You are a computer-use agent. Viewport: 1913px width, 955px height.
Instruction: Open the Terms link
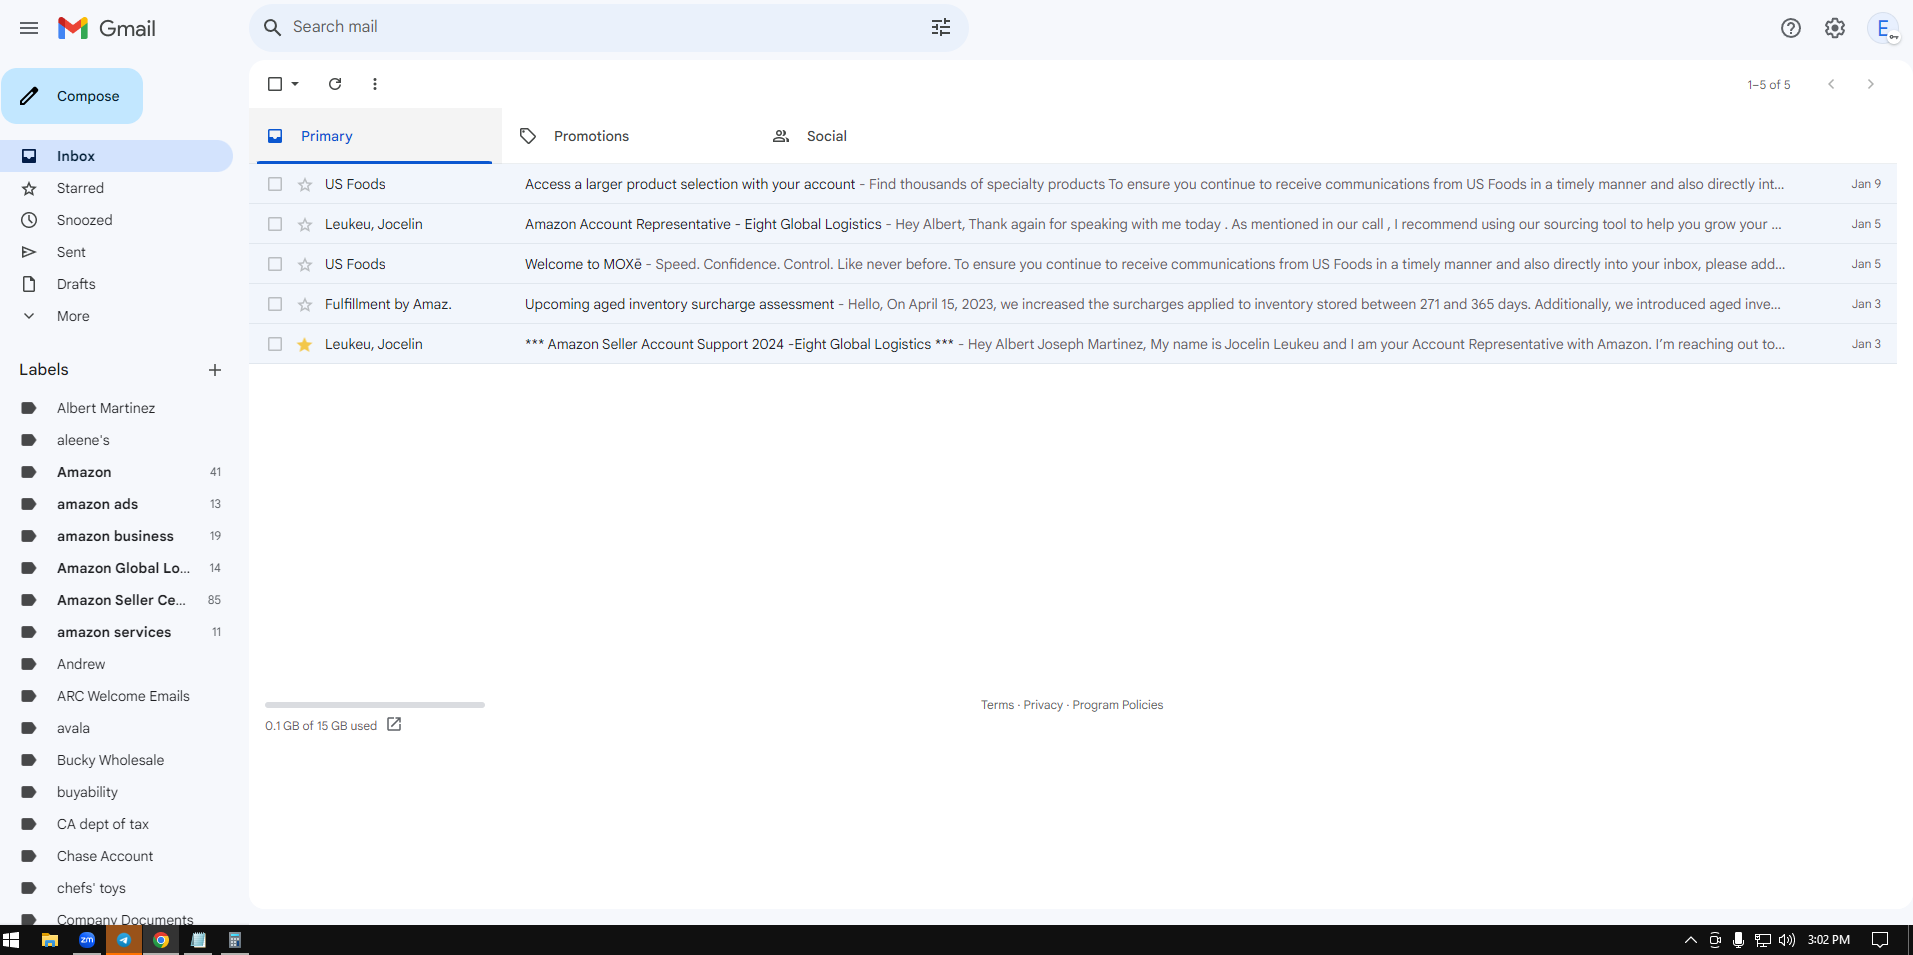[x=997, y=705]
